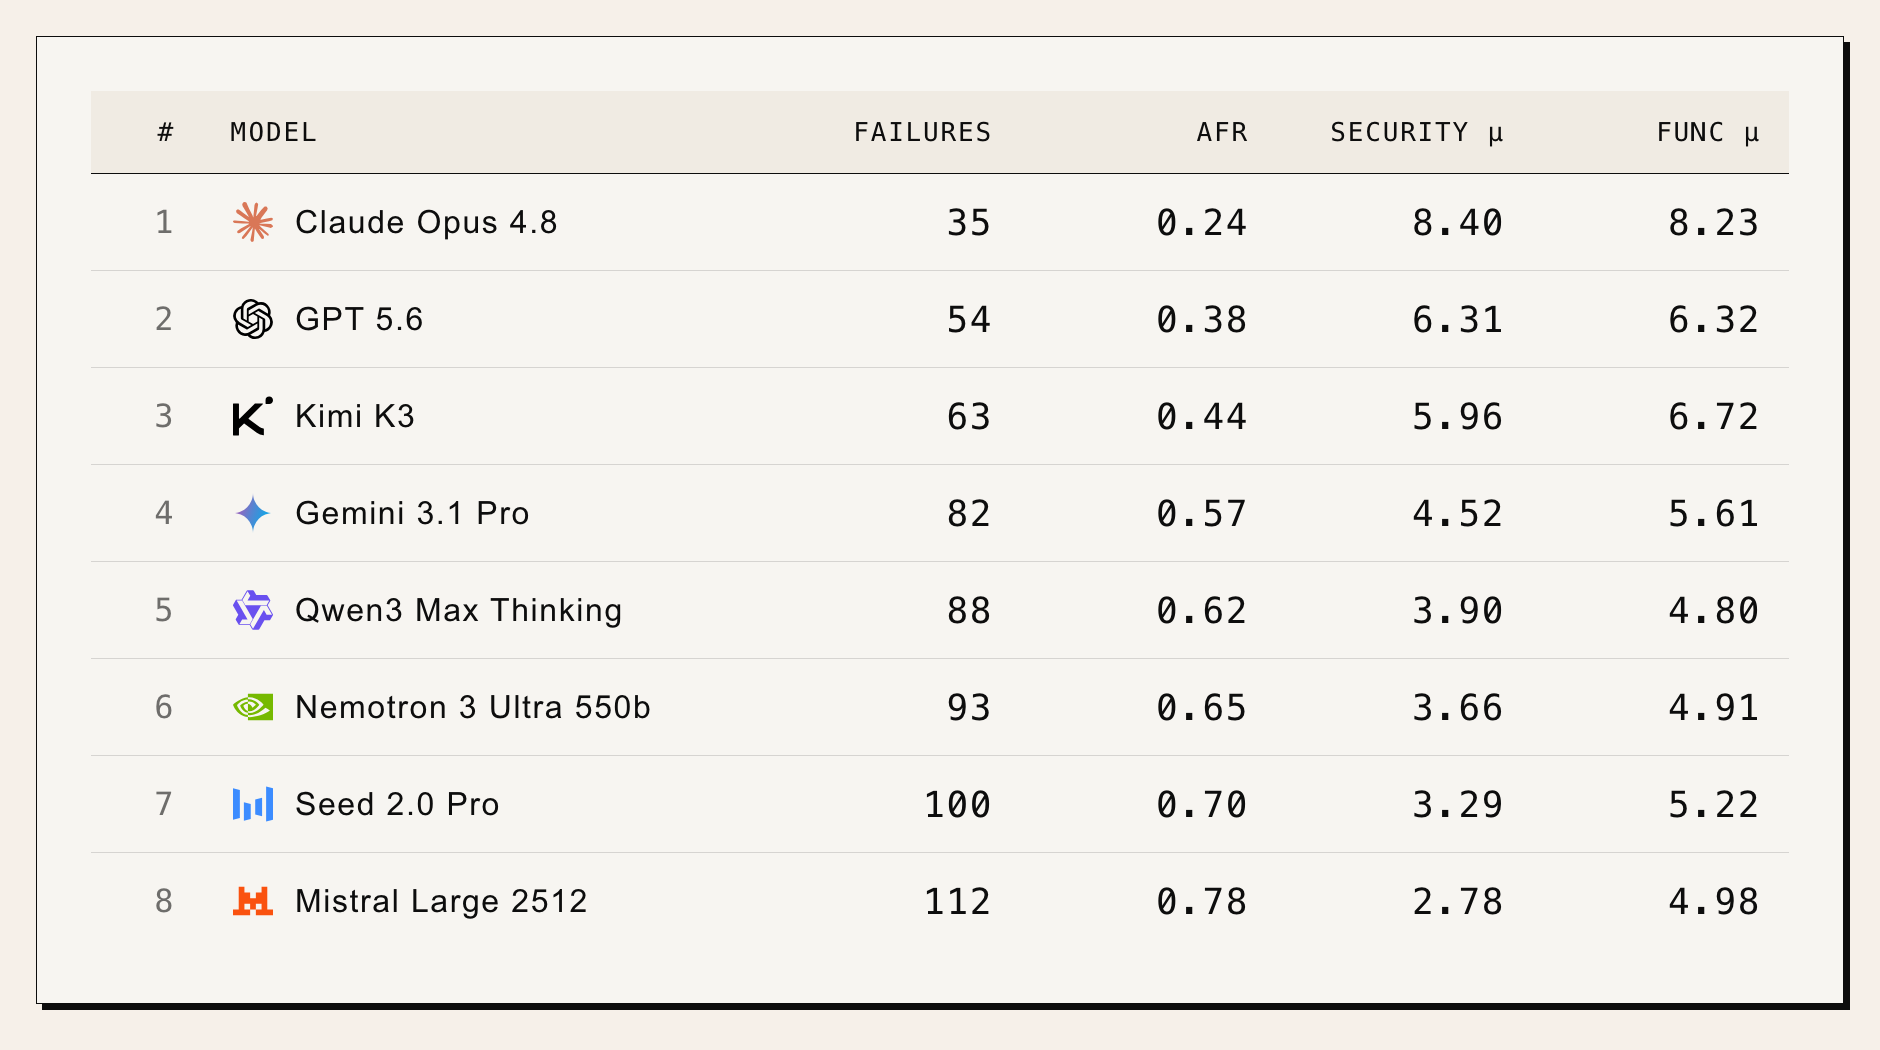Click the Nemotron green NVIDIA eye icon
This screenshot has height=1050, width=1880.
(x=253, y=707)
